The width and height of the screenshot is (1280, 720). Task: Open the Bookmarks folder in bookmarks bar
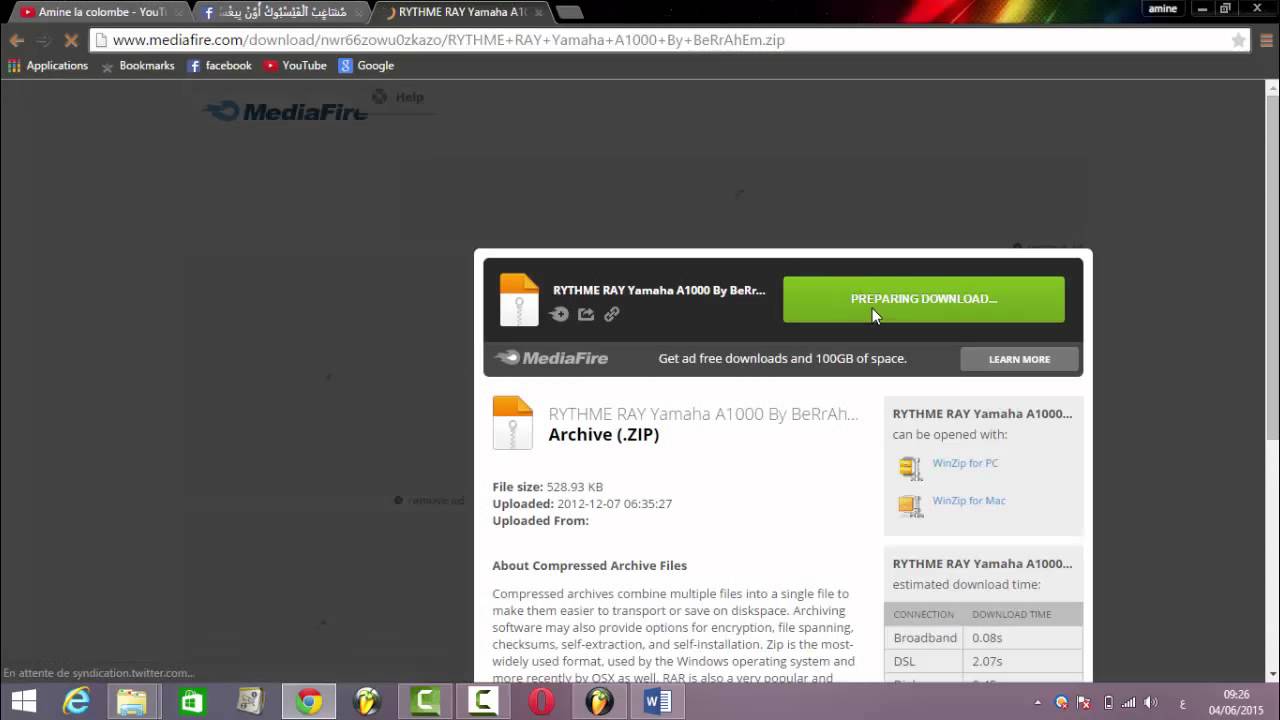pos(138,65)
